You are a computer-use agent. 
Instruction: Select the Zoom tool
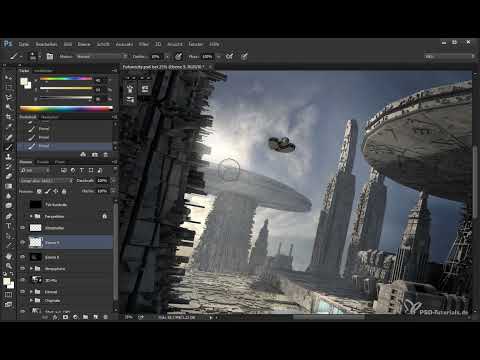(x=9, y=266)
